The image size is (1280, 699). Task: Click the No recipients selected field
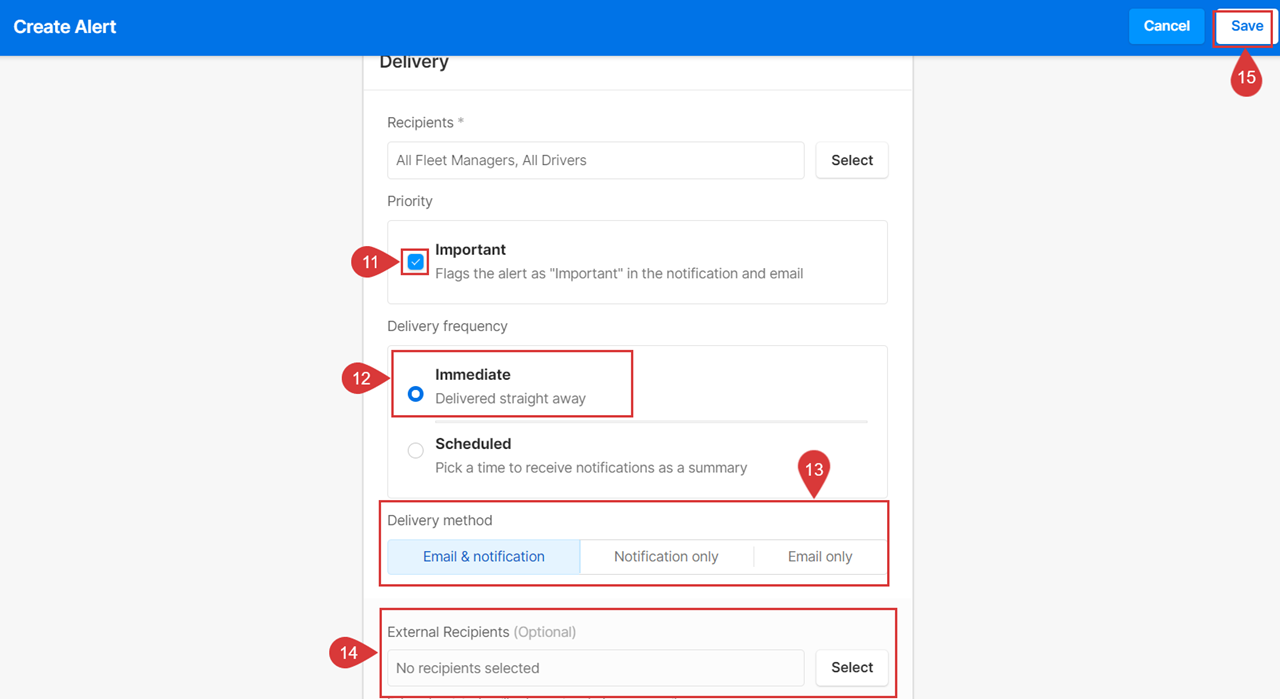tap(595, 667)
